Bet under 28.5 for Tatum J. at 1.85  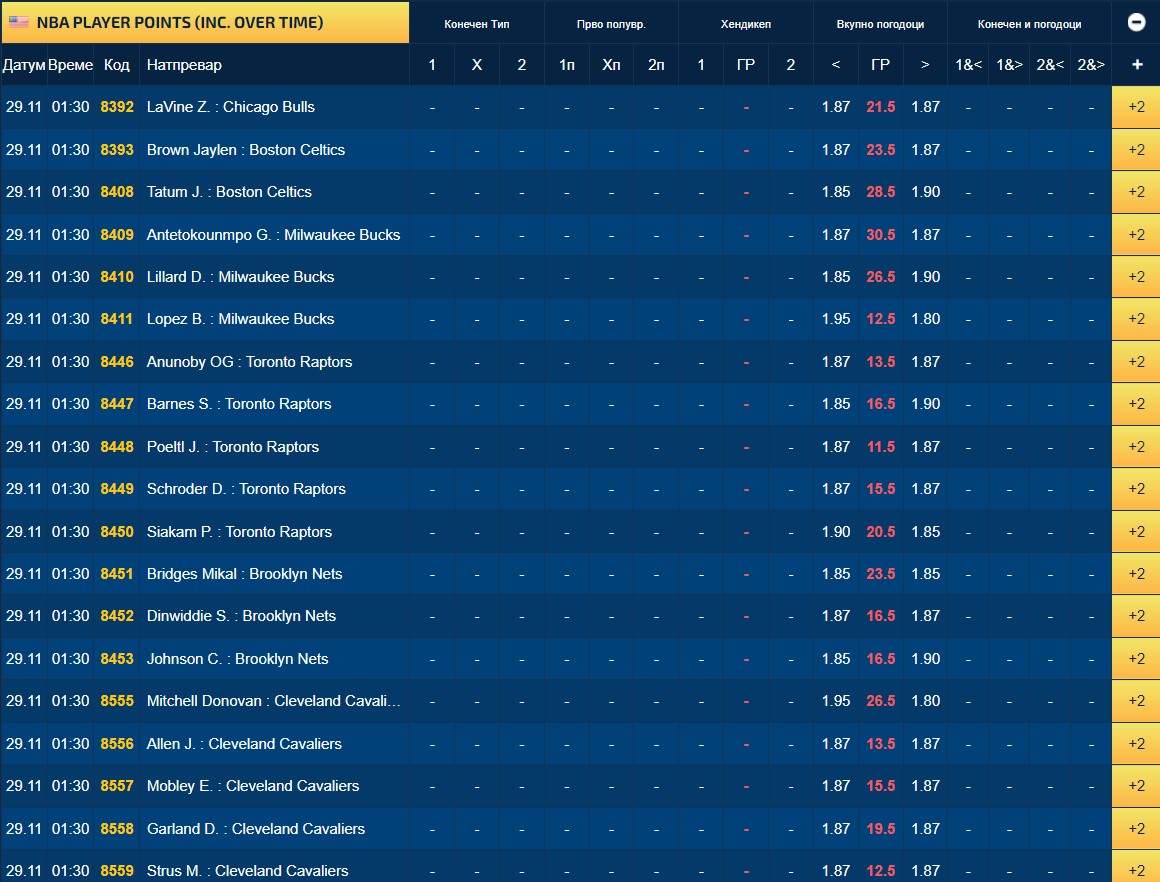(x=836, y=192)
